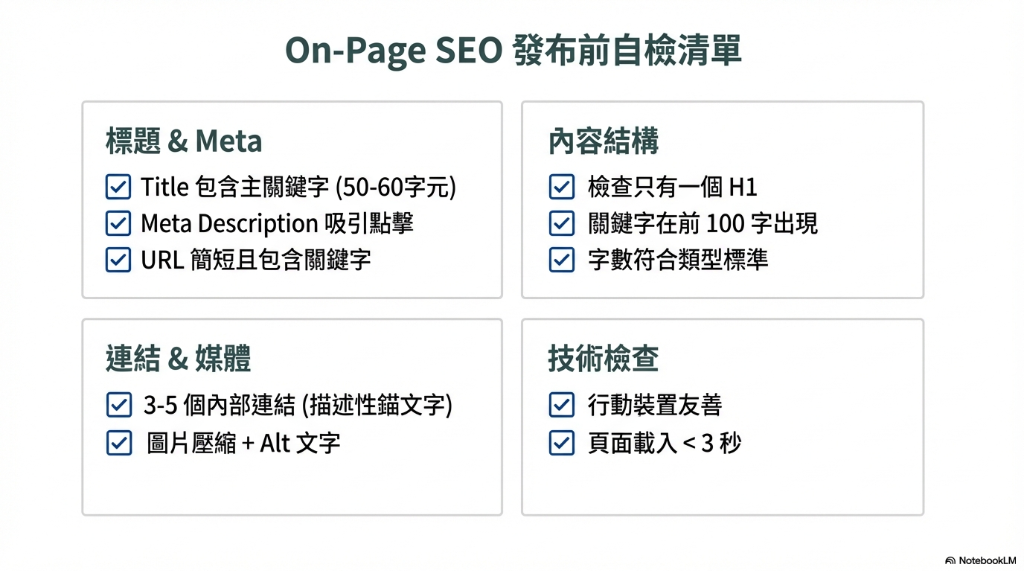Click the 技術檢查 section heading
This screenshot has width=1024, height=571.
pos(603,358)
